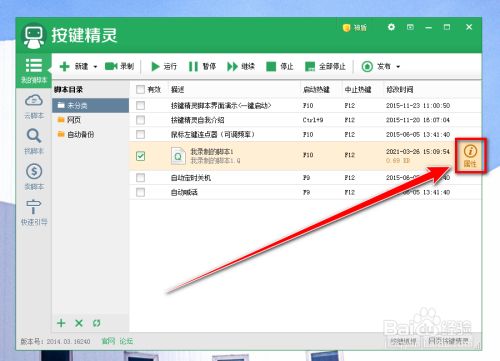500x361 pixels.
Task: Check the 自动定时关机 row checkbox
Action: [x=140, y=178]
